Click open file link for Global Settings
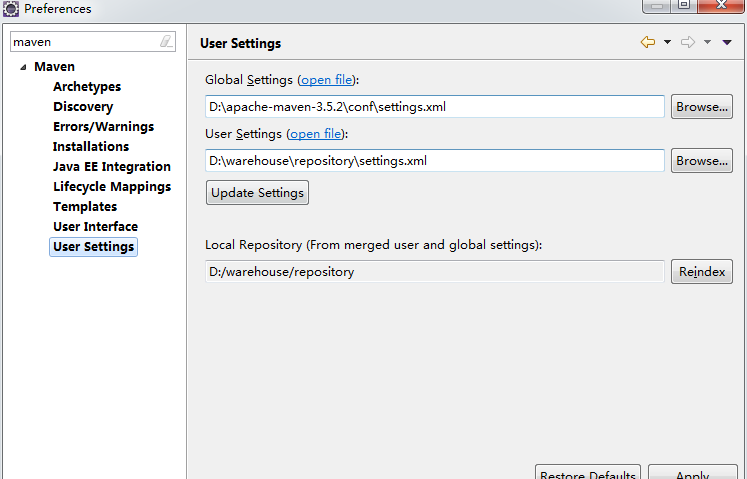The width and height of the screenshot is (747, 479). coord(327,80)
